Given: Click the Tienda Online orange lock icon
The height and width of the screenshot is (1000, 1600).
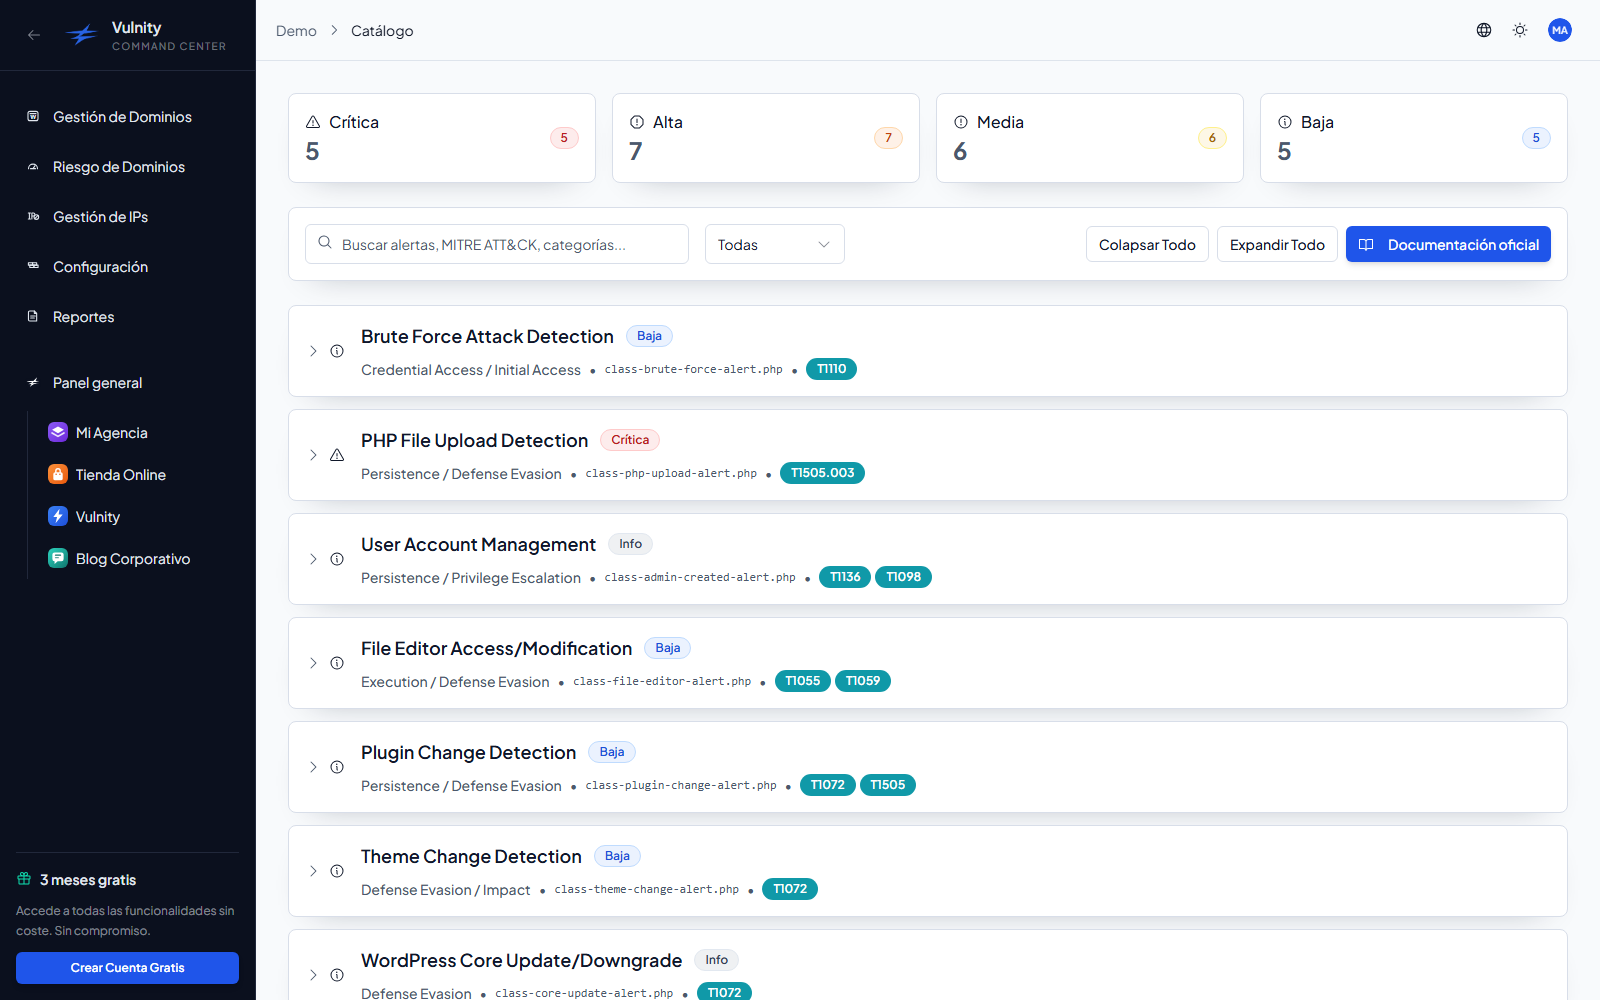Looking at the screenshot, I should (x=58, y=474).
